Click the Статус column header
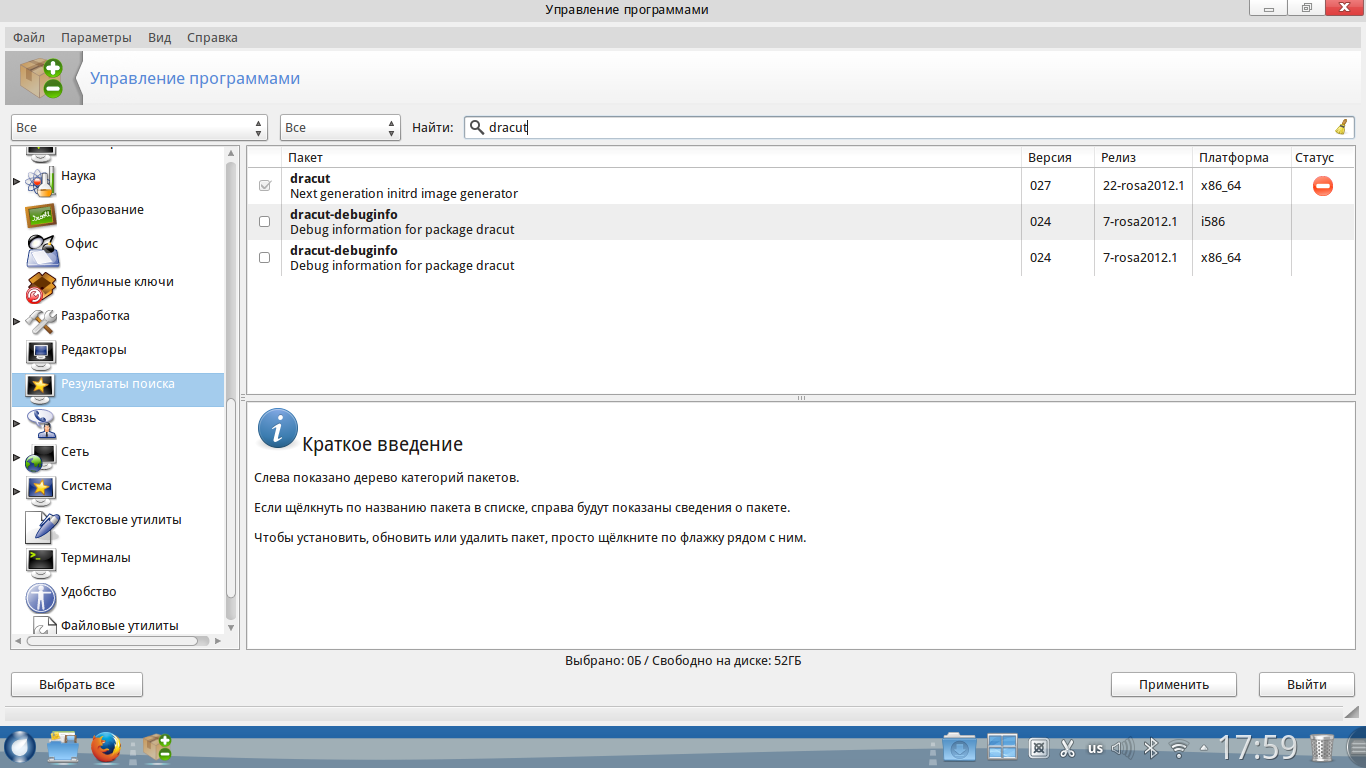Image resolution: width=1366 pixels, height=768 pixels. point(1323,158)
